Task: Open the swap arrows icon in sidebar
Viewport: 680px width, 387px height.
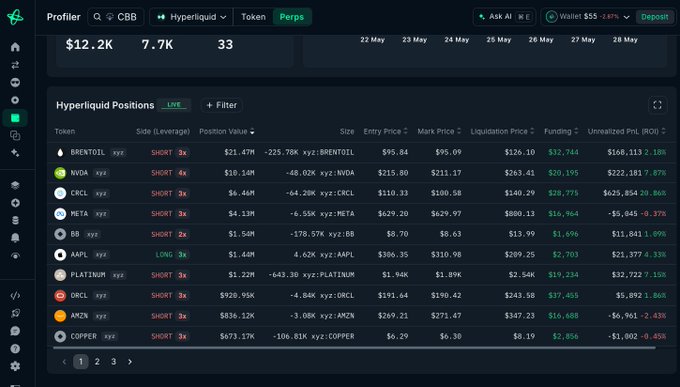Action: (x=15, y=65)
